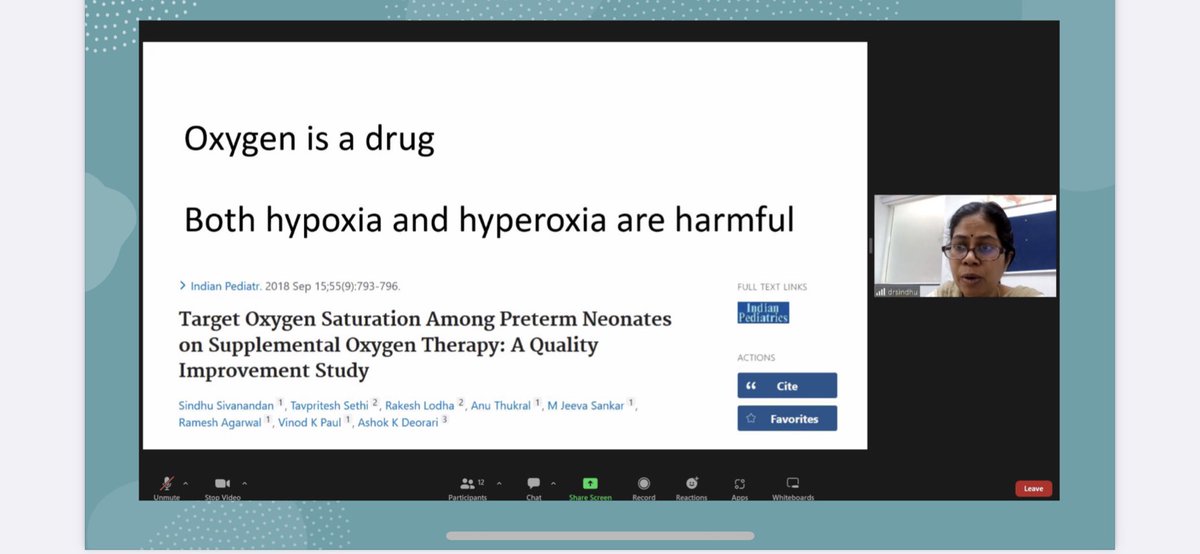Viewport: 1200px width, 554px height.
Task: Leave the meeting
Action: (x=1033, y=489)
